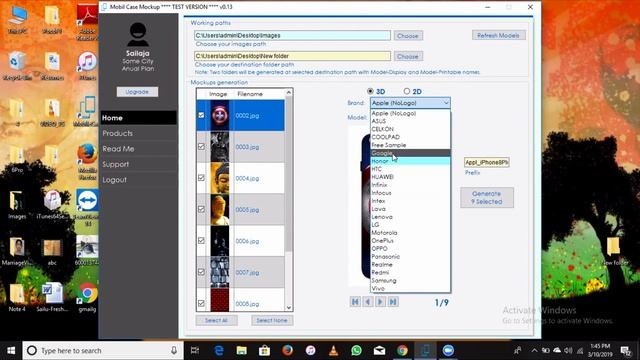The width and height of the screenshot is (640, 360).
Task: Open Chrome in the taskbar
Action: click(402, 350)
